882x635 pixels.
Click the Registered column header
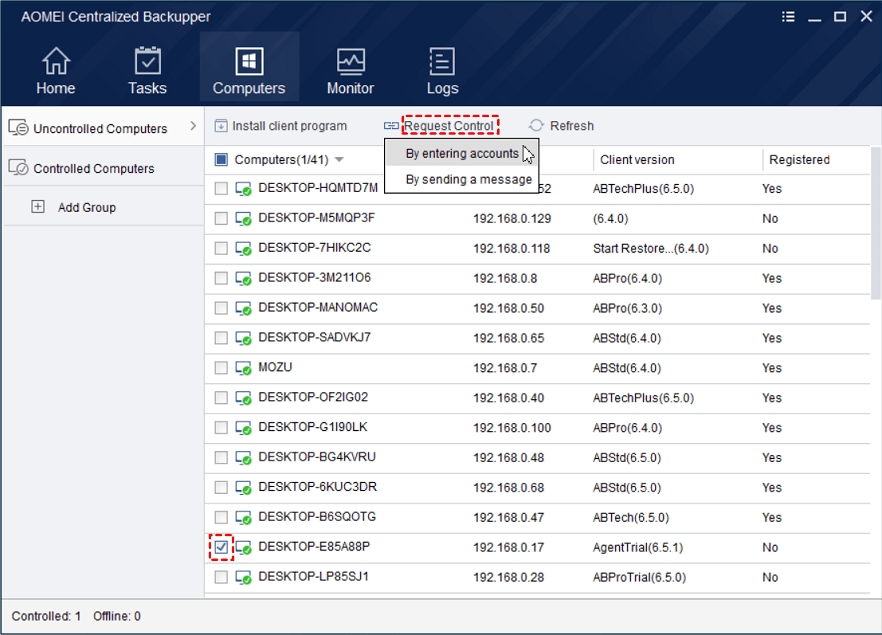799,160
